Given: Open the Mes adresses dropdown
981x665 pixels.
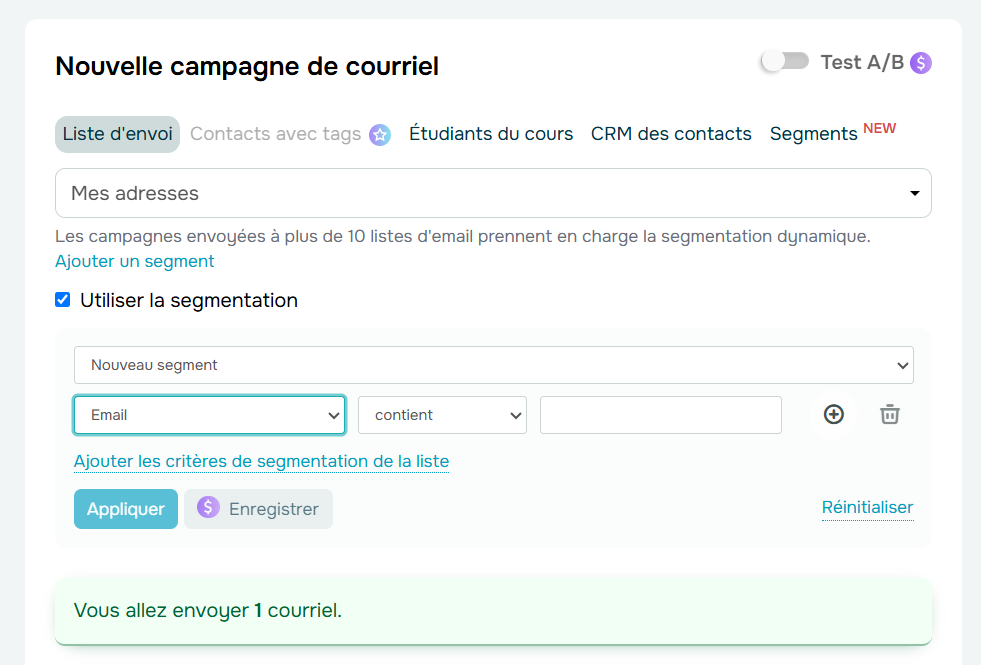Looking at the screenshot, I should 493,192.
